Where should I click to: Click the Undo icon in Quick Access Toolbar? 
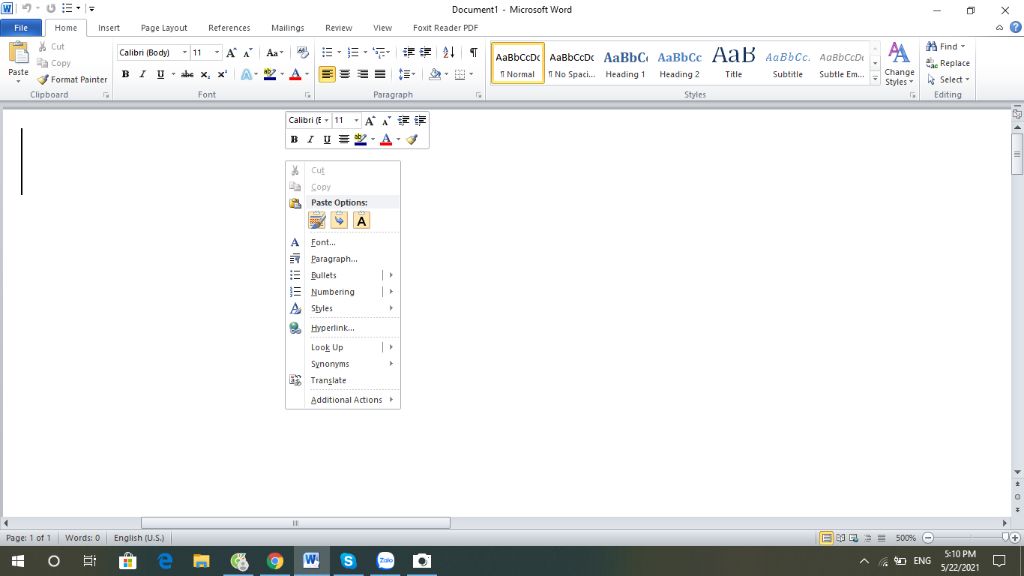point(26,8)
